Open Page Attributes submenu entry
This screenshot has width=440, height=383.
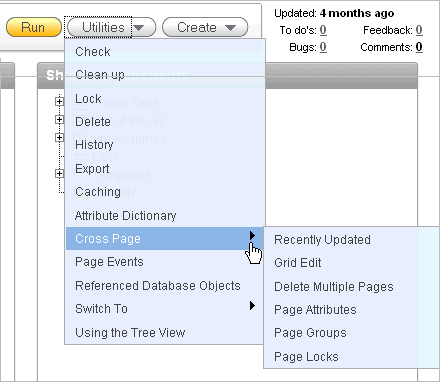click(352, 310)
